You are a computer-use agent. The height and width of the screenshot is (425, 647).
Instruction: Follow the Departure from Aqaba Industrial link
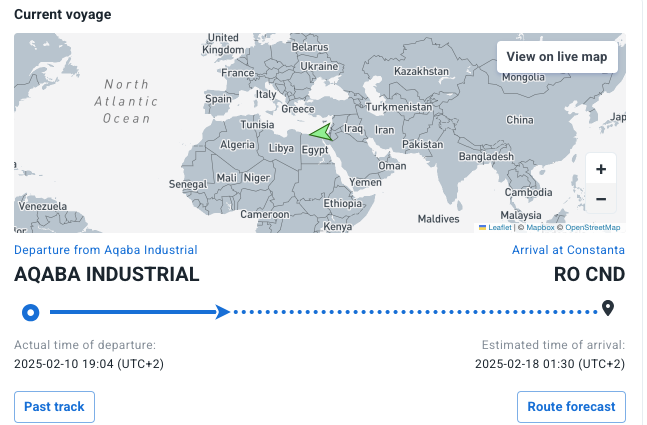coord(106,250)
